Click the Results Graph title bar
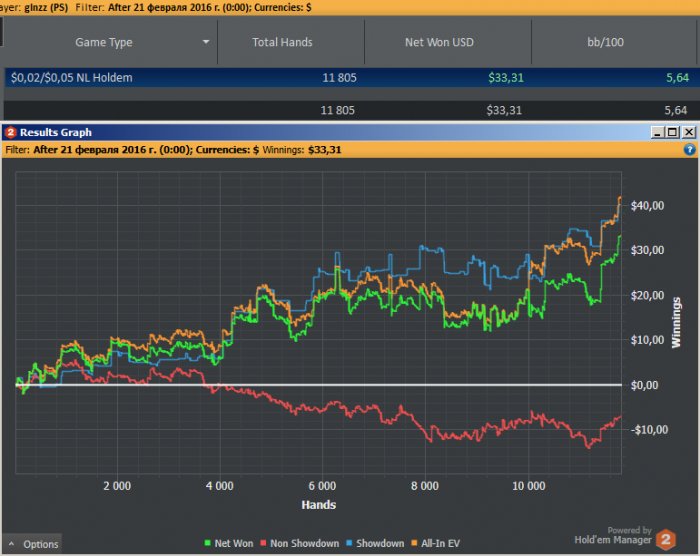The image size is (700, 556). [x=300, y=132]
